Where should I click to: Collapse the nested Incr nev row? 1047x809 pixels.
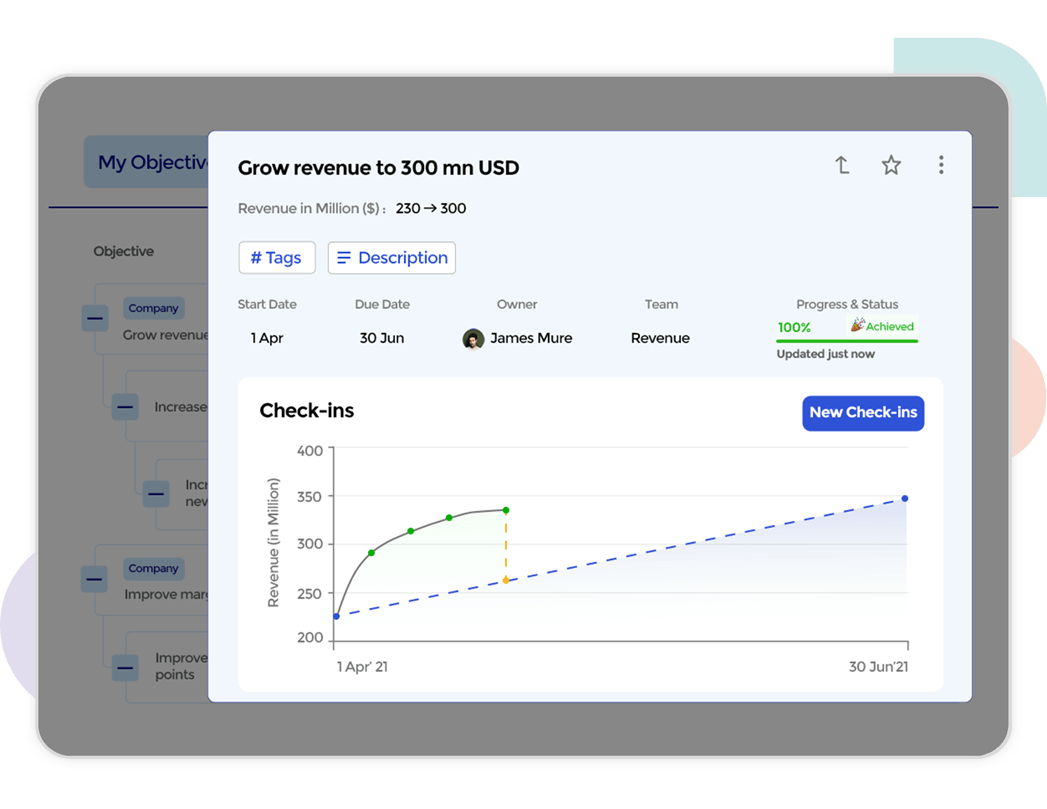click(x=156, y=494)
